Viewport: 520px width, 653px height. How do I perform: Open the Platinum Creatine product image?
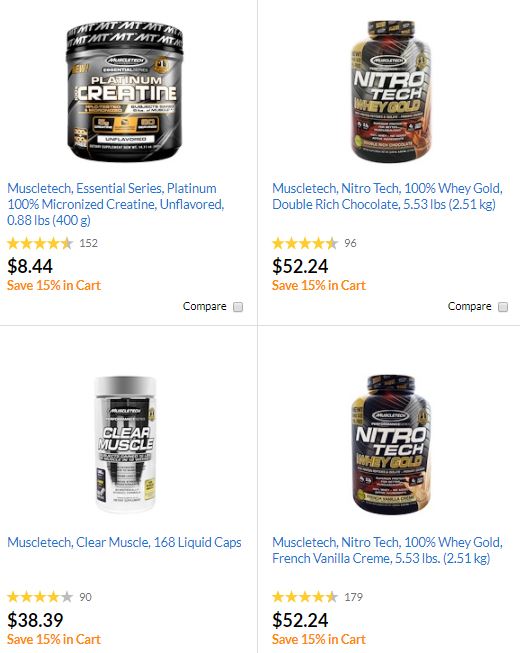point(124,91)
